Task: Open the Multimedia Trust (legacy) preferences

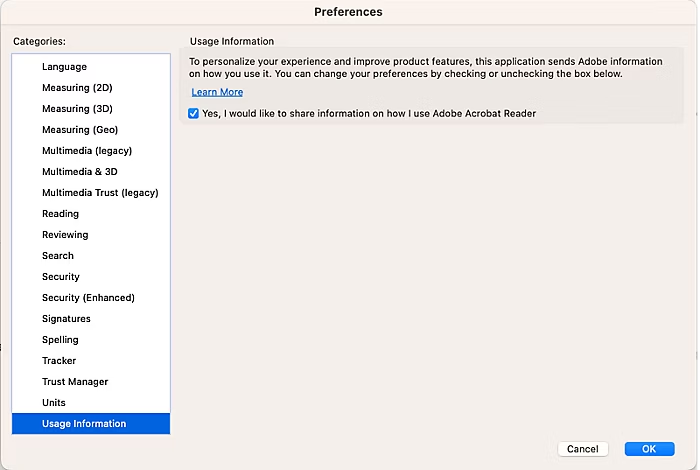Action: (x=100, y=193)
